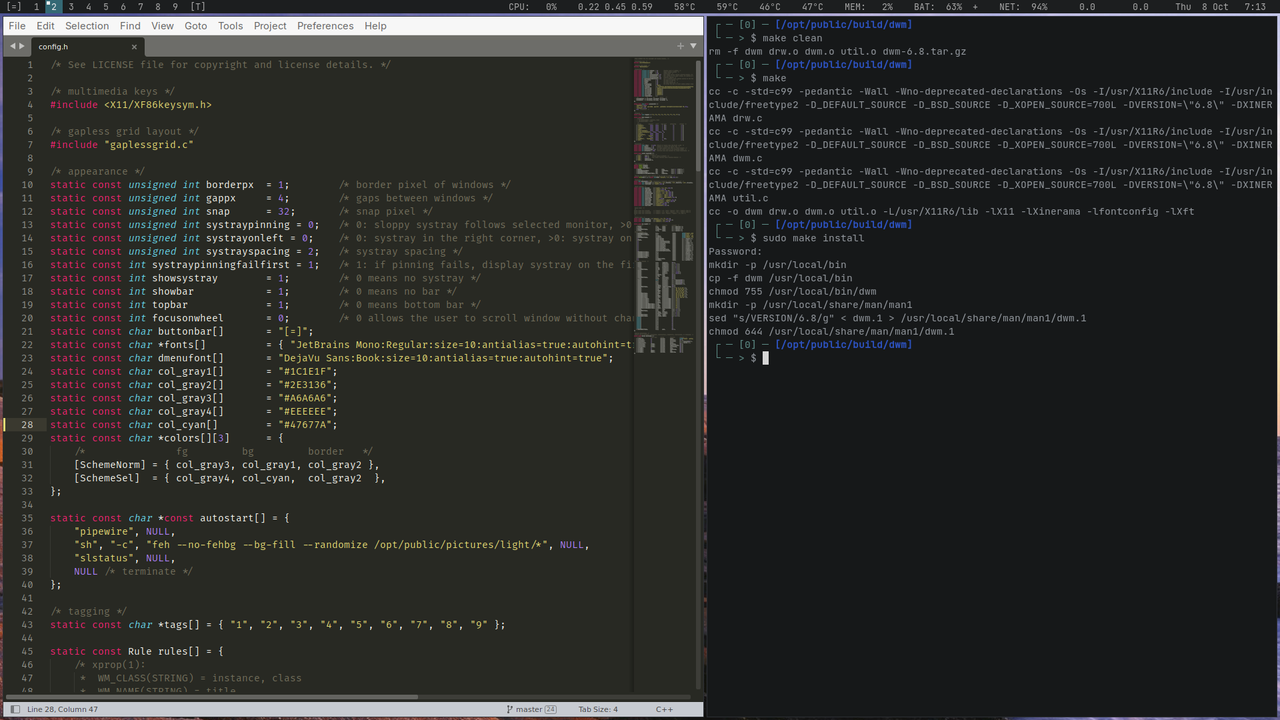Switch to dwm tag 5

106,7
